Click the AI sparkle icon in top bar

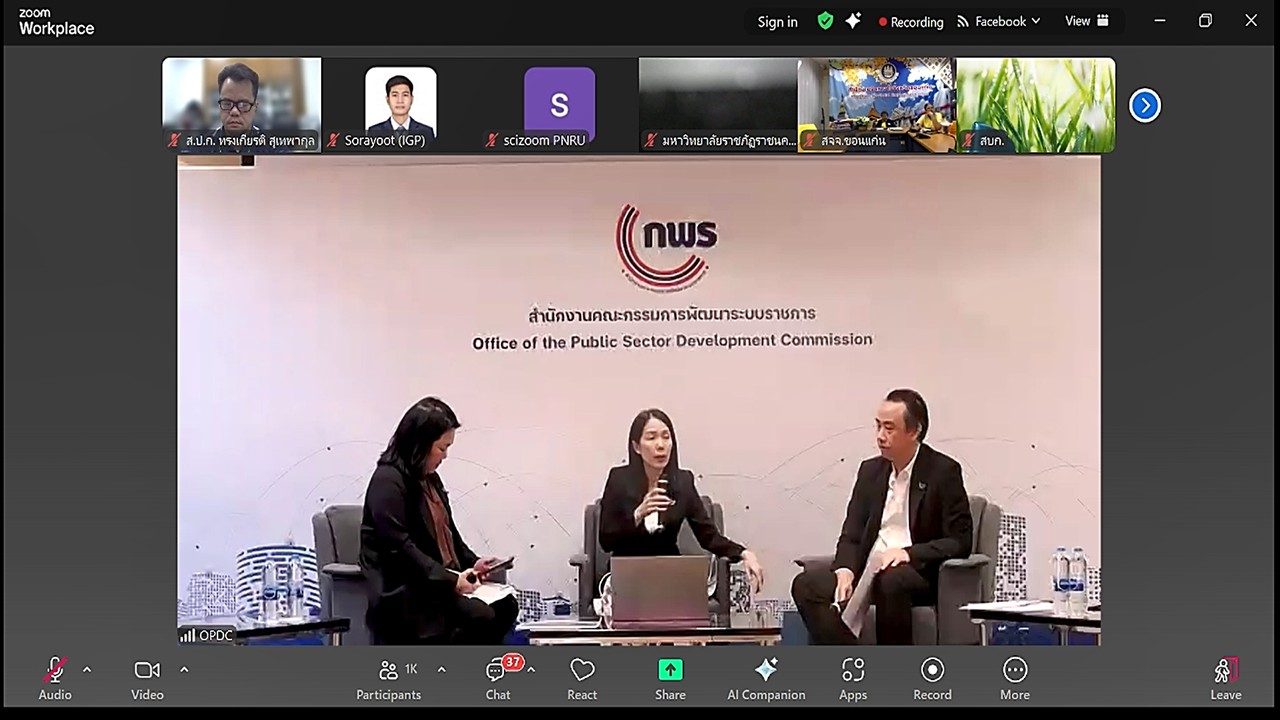(x=853, y=21)
